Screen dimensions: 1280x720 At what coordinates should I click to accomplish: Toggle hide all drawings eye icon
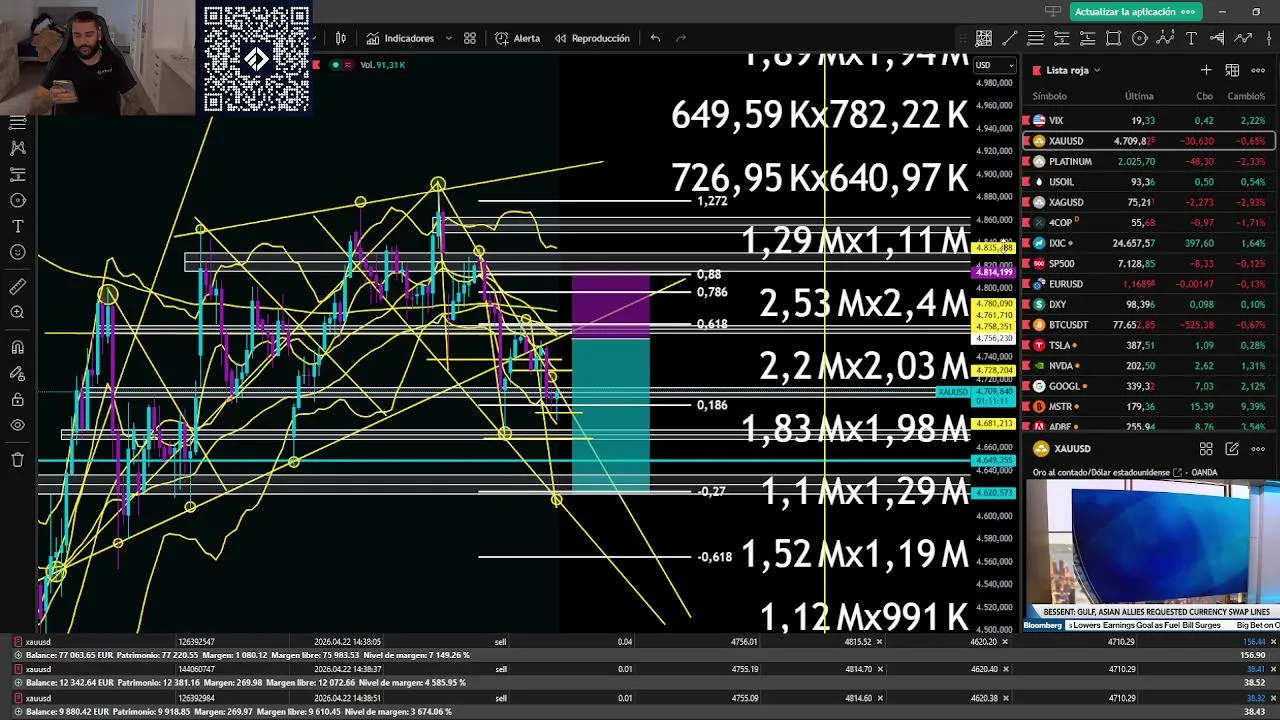(x=17, y=425)
